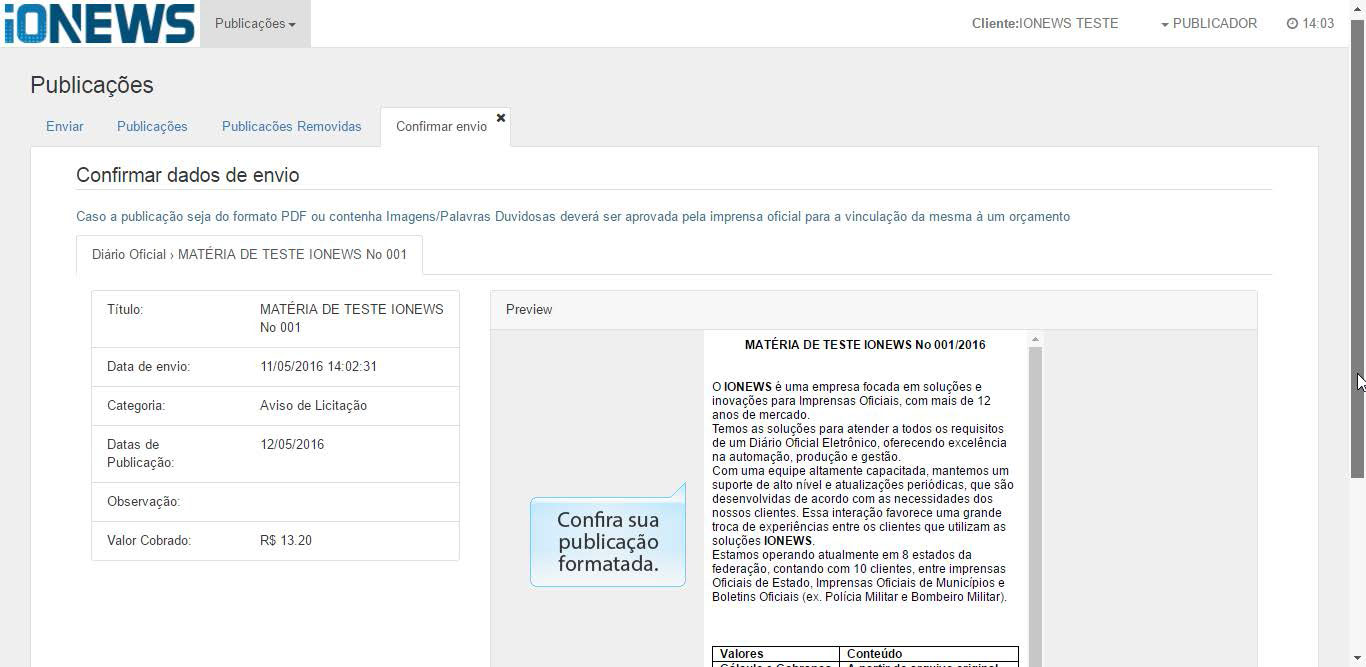Open the Publicações dropdown menu
Viewport: 1366px width, 667px height.
[255, 23]
